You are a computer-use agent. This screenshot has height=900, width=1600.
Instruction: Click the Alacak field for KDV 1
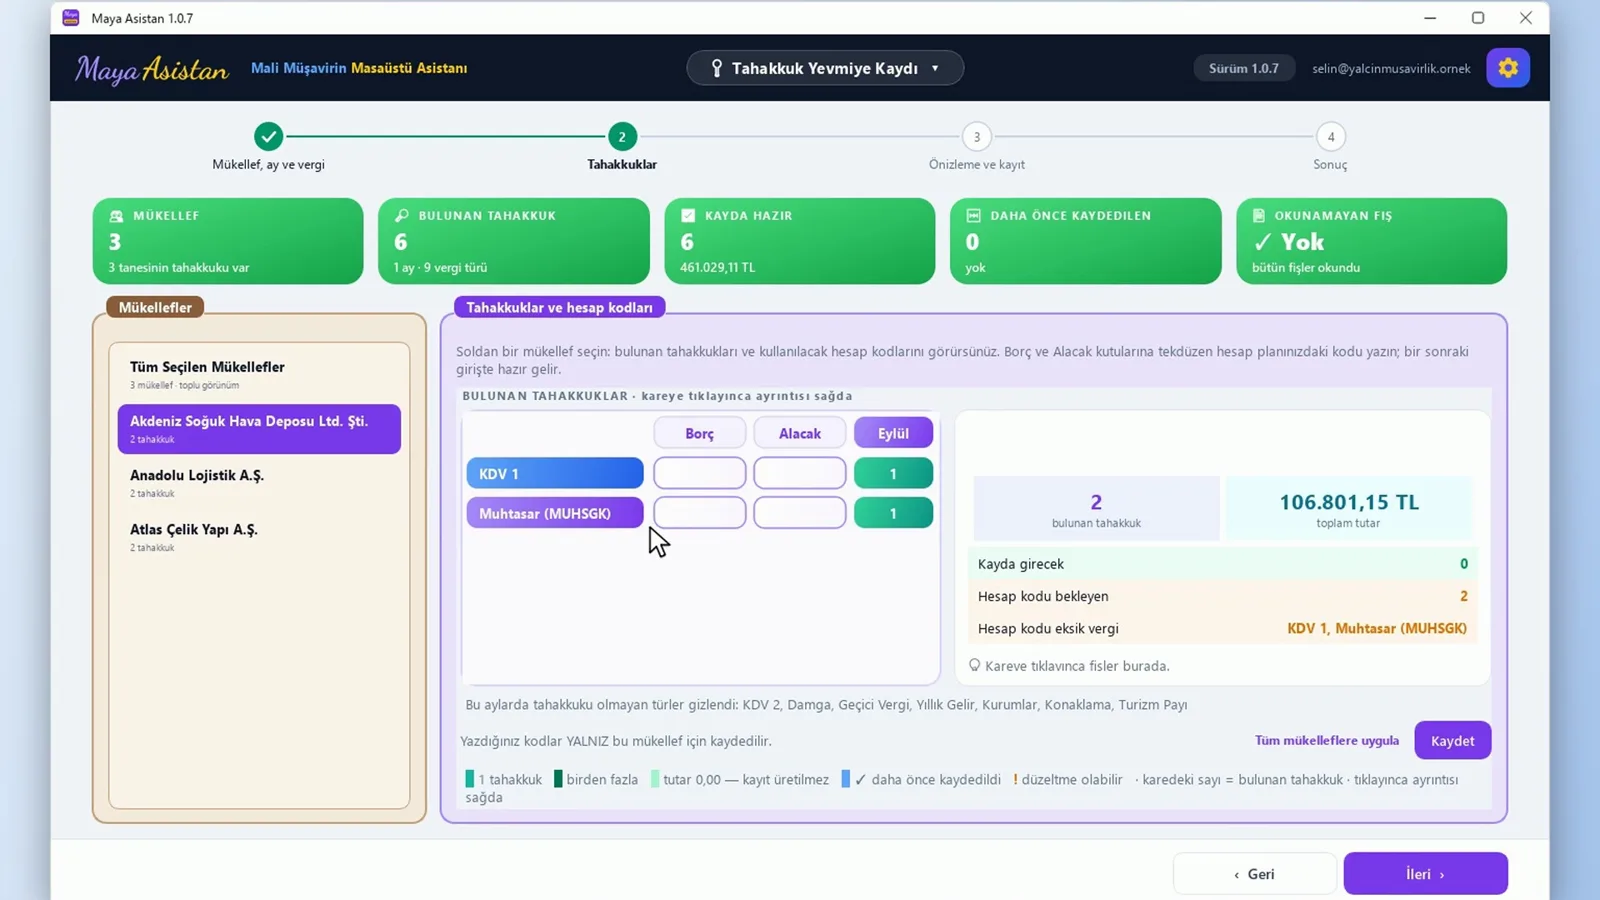click(800, 473)
